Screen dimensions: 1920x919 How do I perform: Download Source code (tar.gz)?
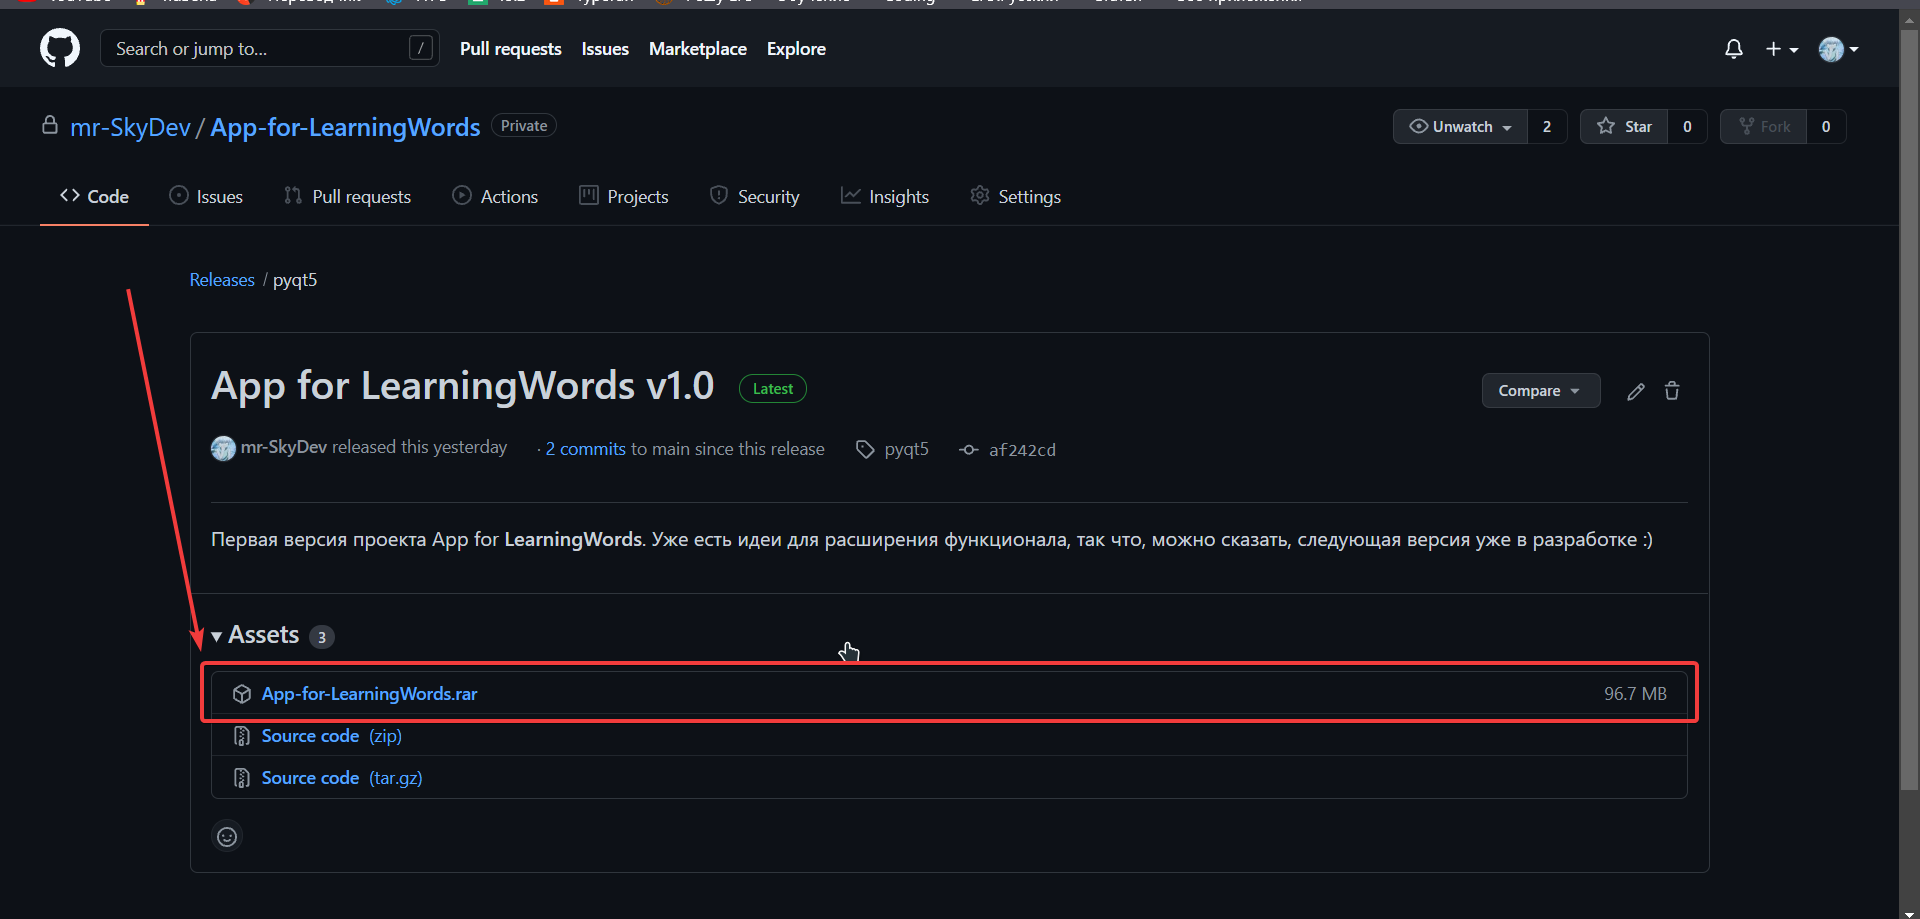point(342,778)
